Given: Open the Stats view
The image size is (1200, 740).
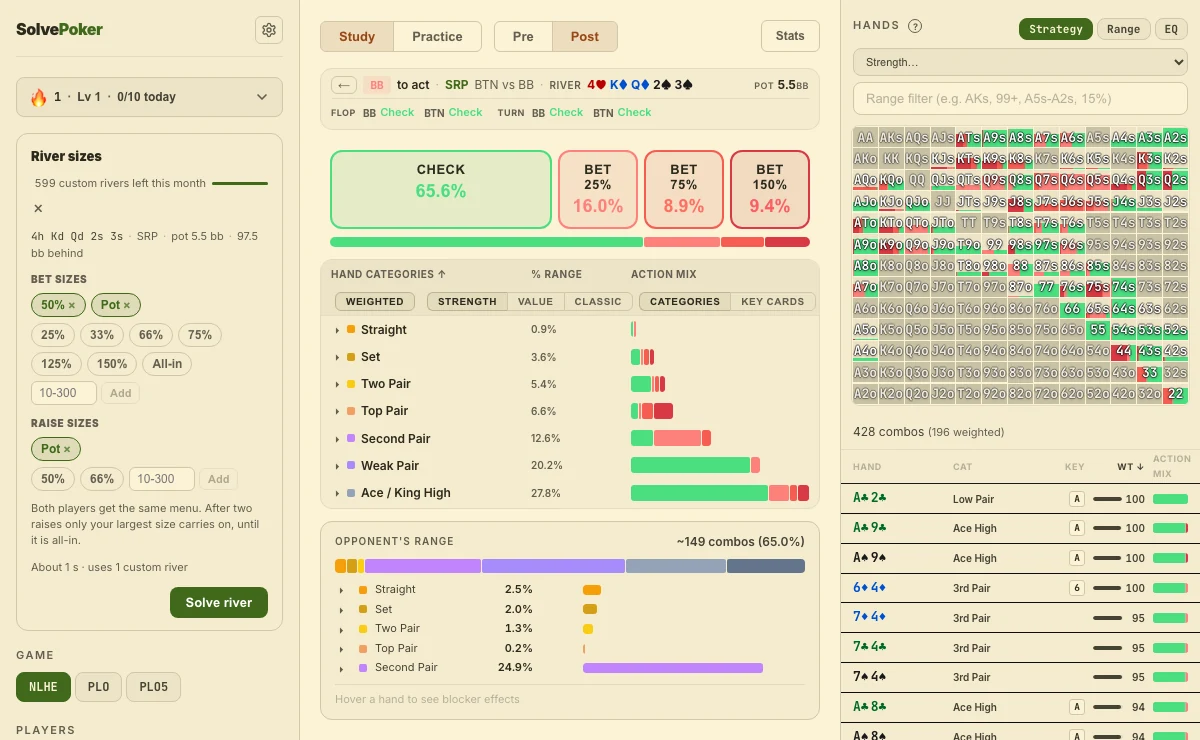Looking at the screenshot, I should click(790, 36).
